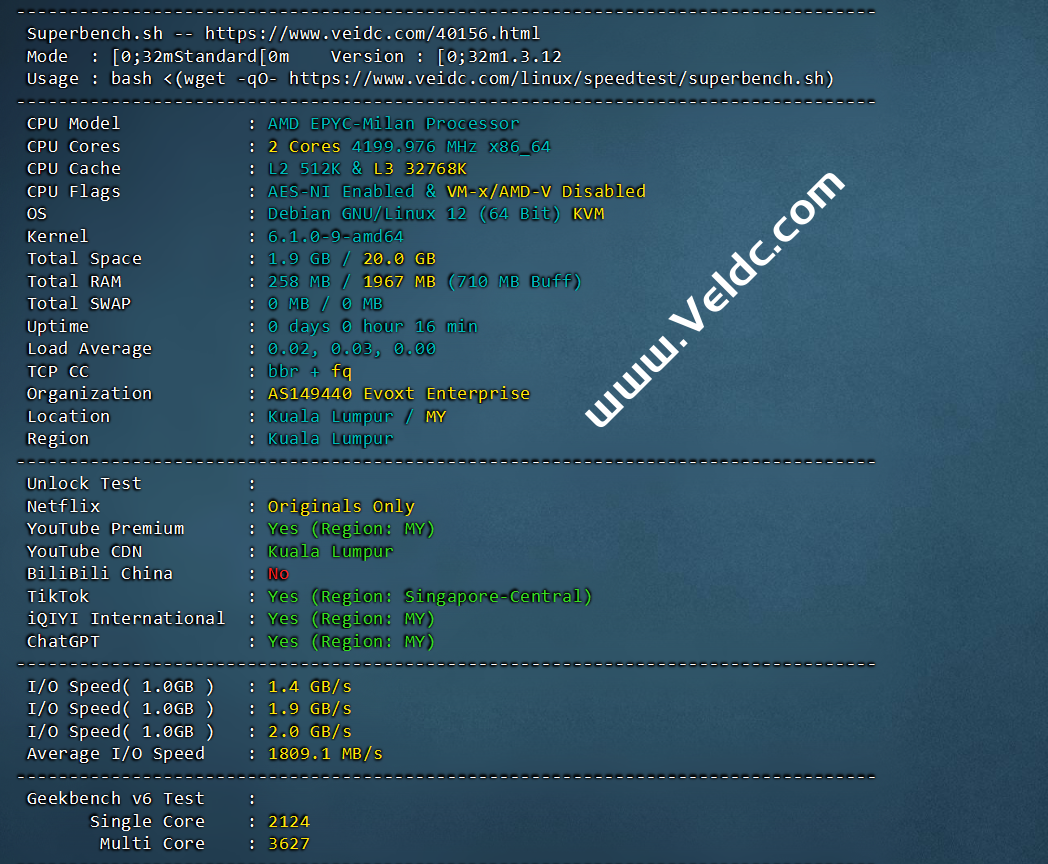The width and height of the screenshot is (1048, 864).
Task: Select 'AMD EPYC-Milan Processor' text
Action: pyautogui.click(x=393, y=124)
